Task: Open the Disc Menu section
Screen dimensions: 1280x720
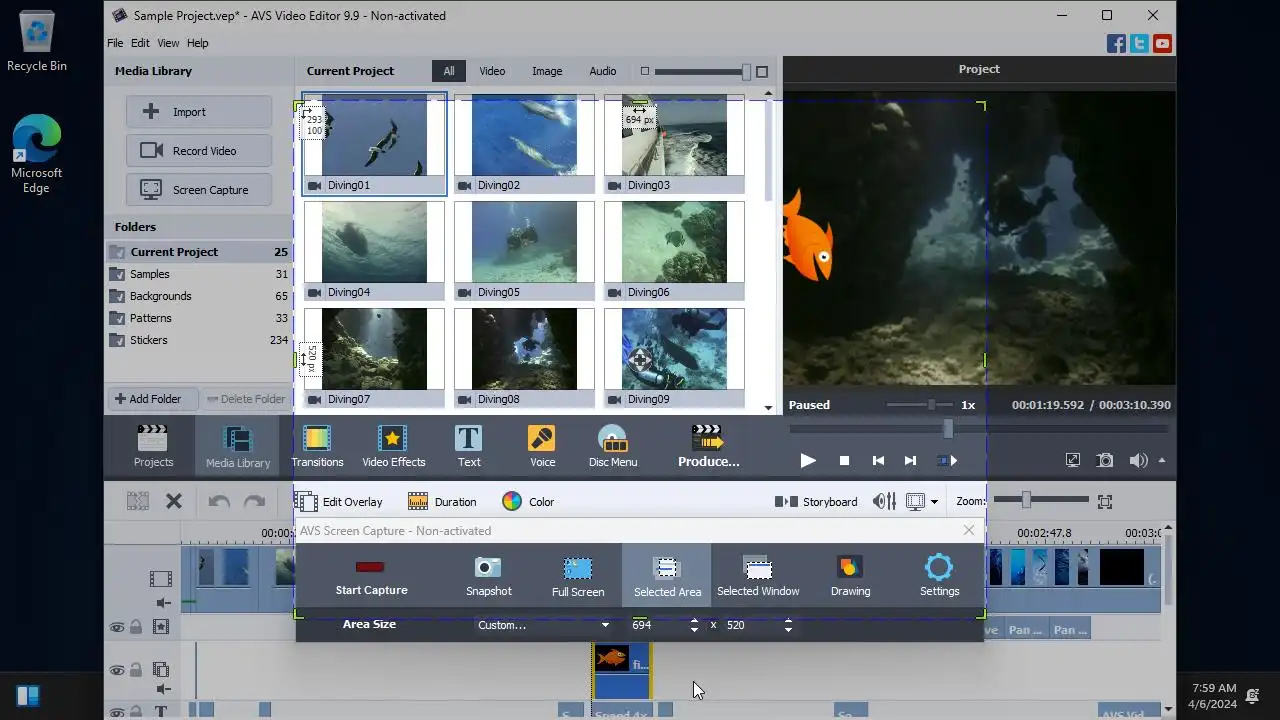Action: [x=613, y=446]
